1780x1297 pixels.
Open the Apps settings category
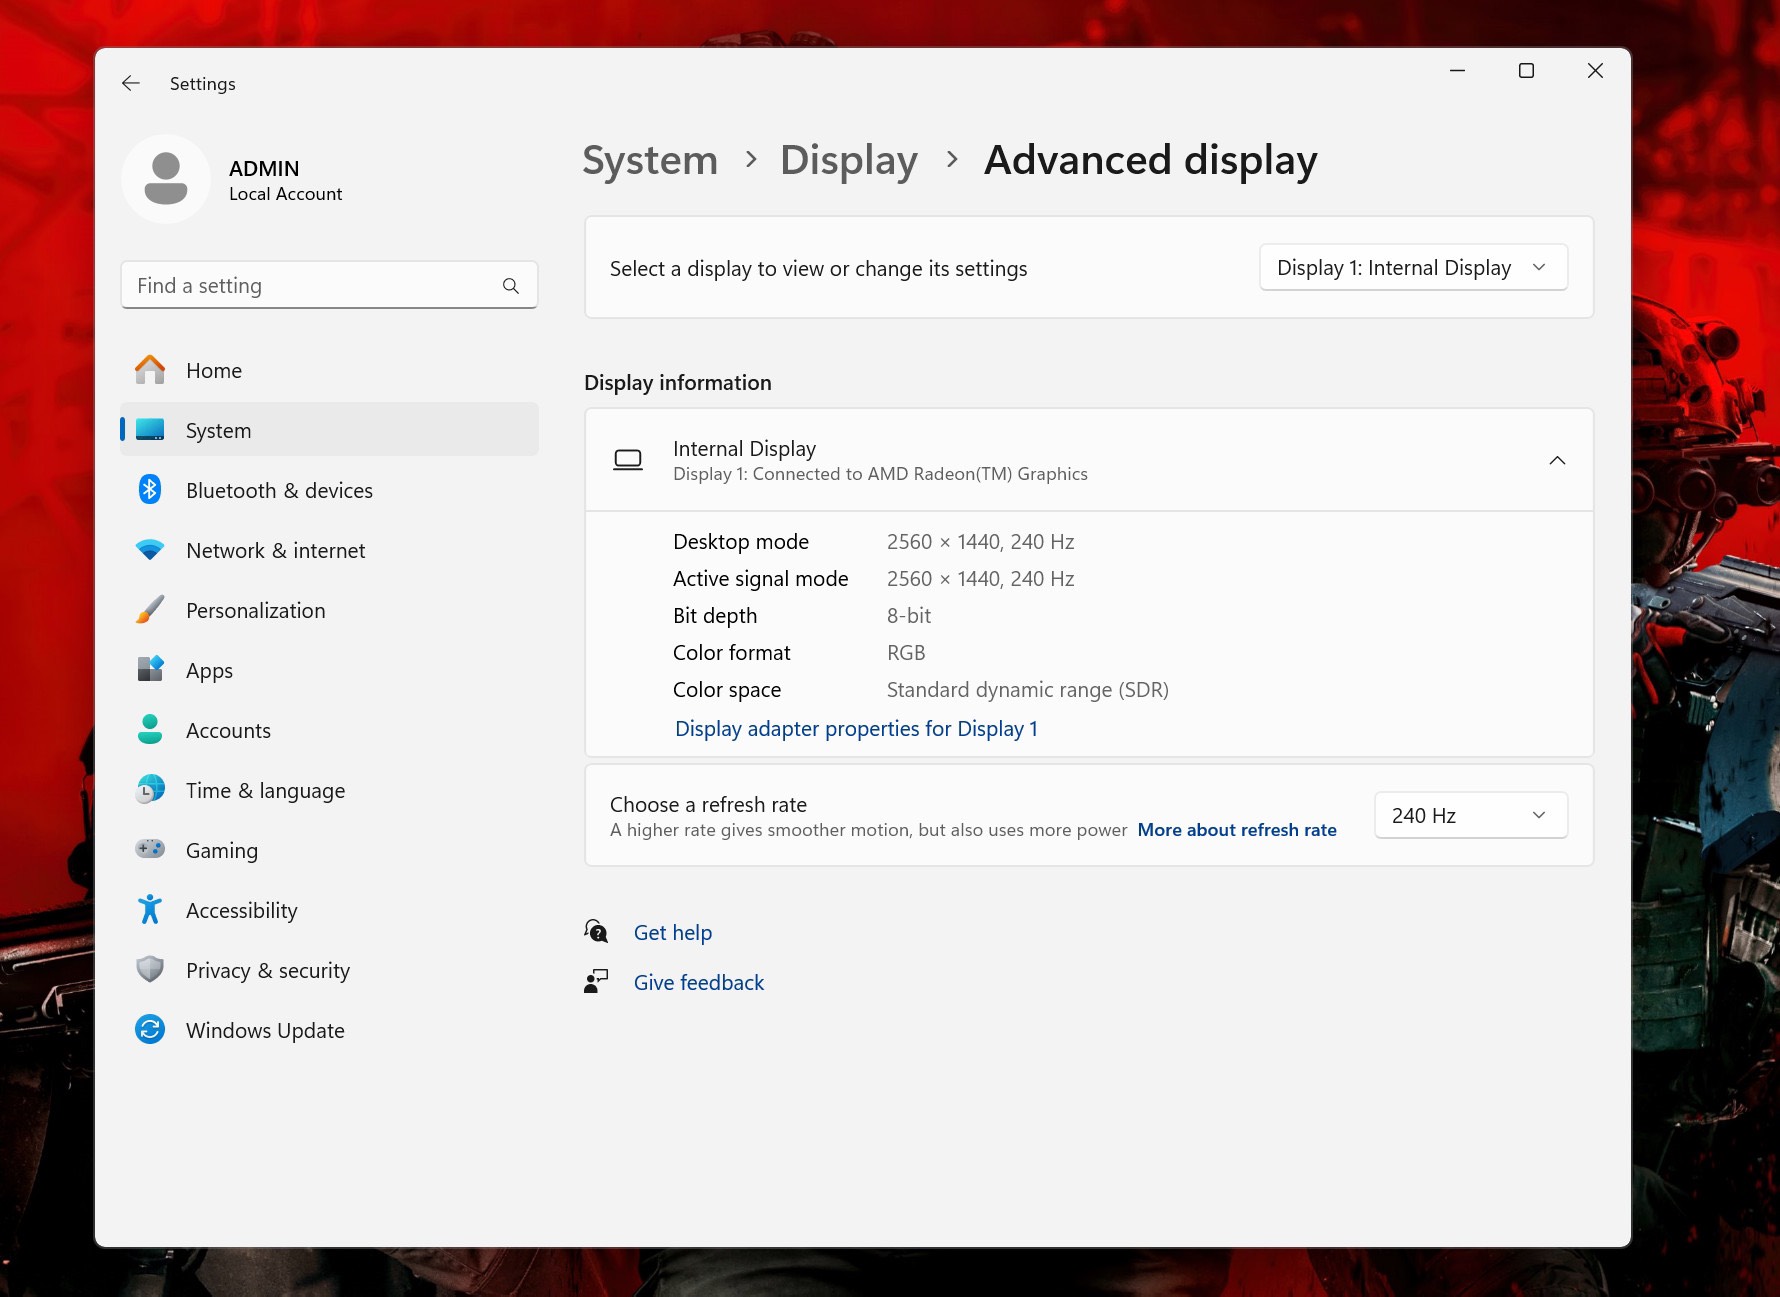(209, 671)
